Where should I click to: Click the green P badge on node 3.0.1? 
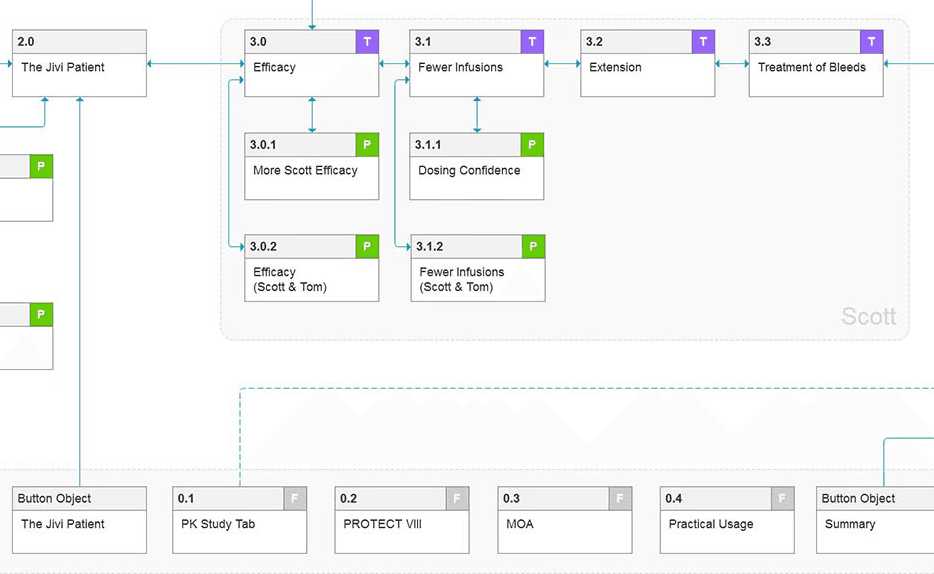click(x=367, y=145)
